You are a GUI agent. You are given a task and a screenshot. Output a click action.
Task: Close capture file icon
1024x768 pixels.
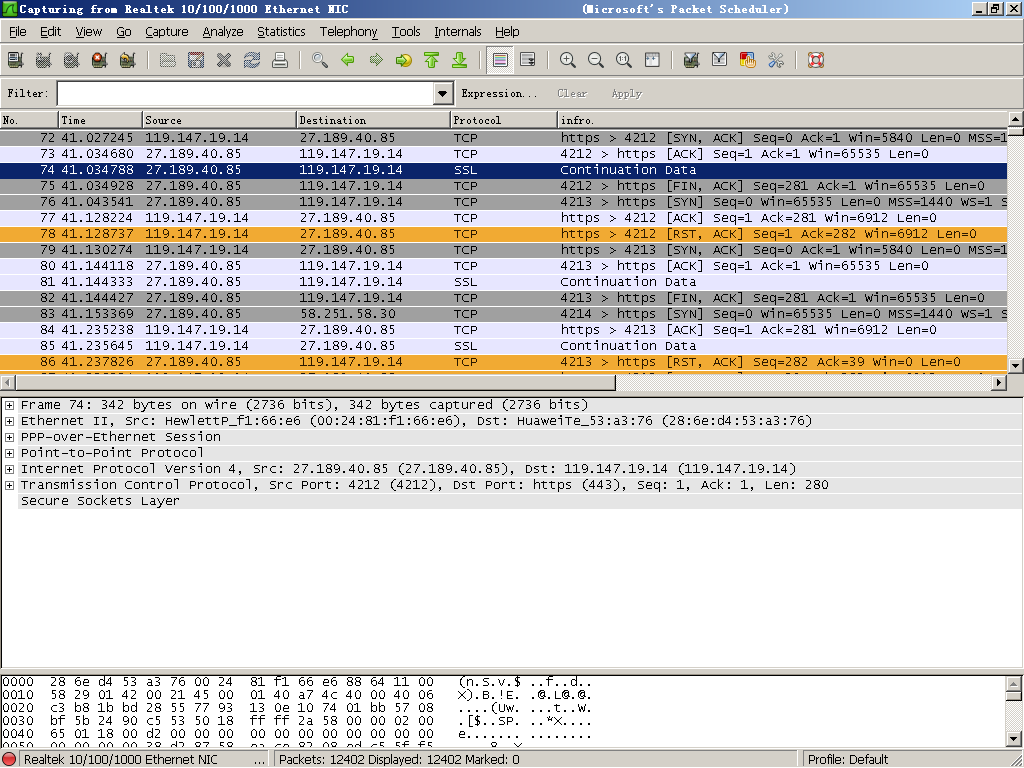(x=223, y=60)
